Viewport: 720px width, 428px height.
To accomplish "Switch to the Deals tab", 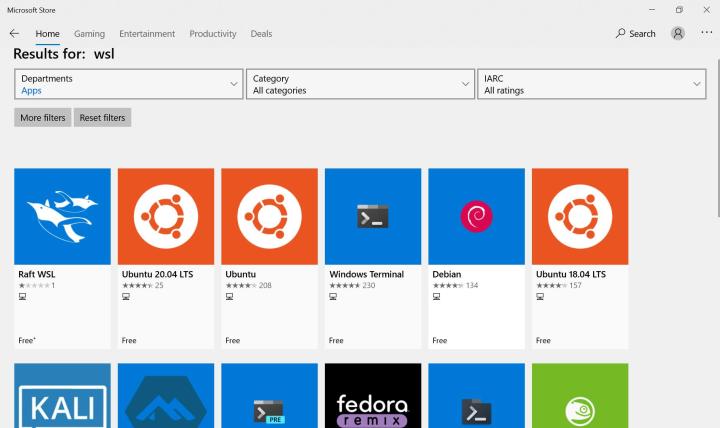I will point(261,34).
